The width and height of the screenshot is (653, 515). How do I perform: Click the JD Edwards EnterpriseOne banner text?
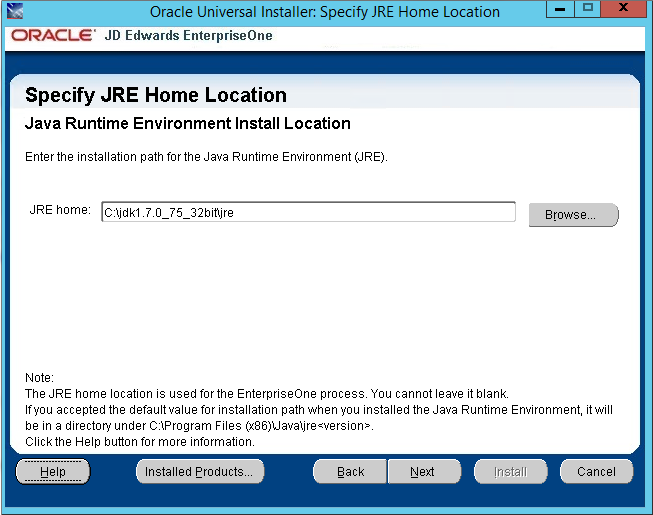click(x=189, y=36)
